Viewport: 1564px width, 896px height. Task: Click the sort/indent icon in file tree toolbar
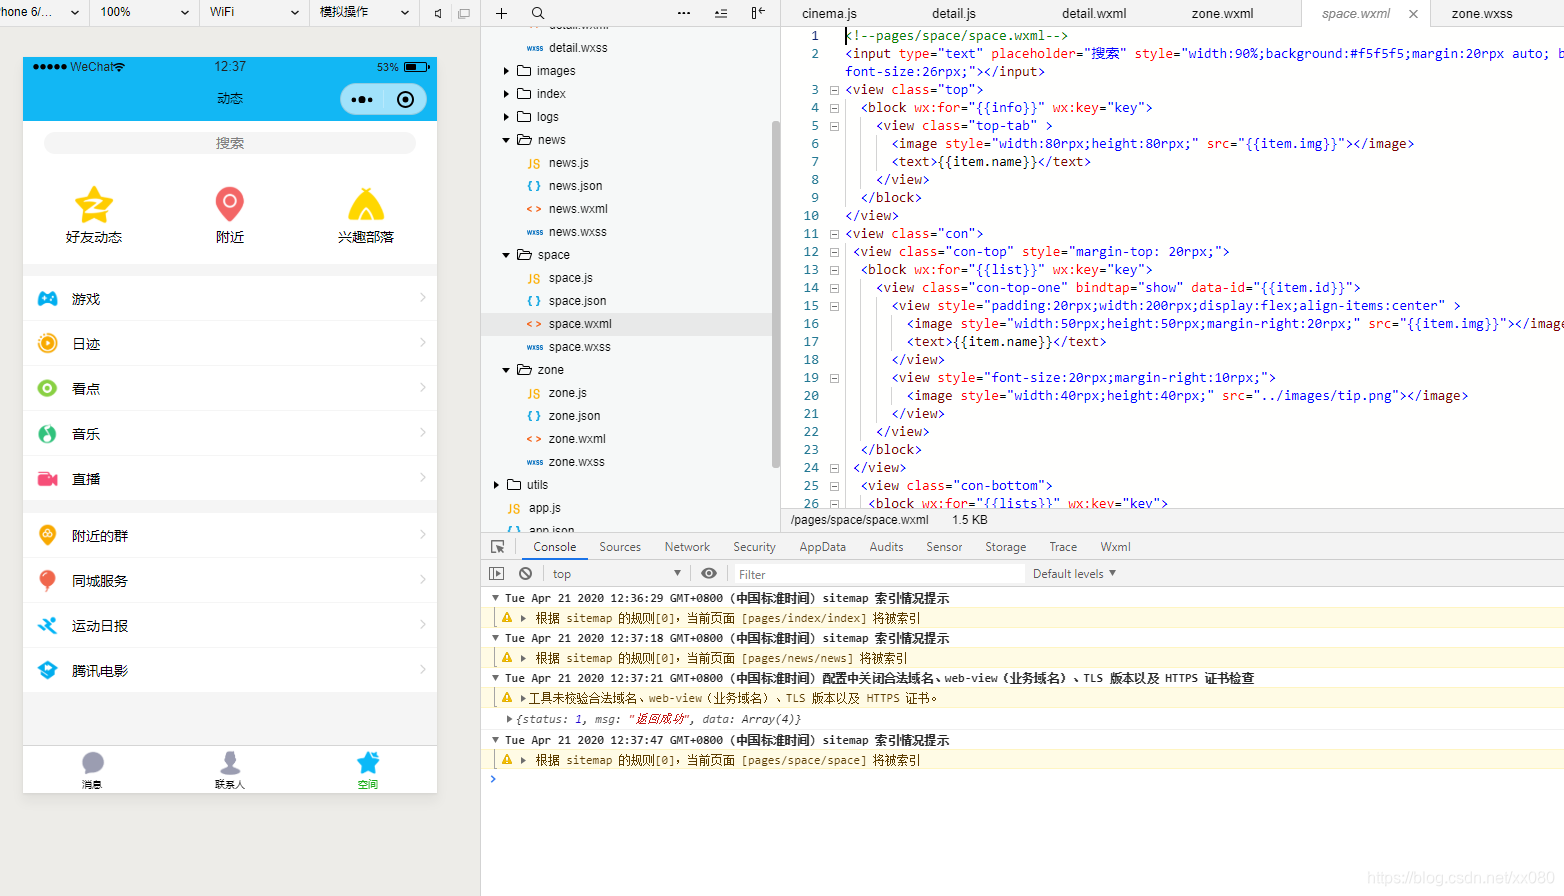point(721,13)
